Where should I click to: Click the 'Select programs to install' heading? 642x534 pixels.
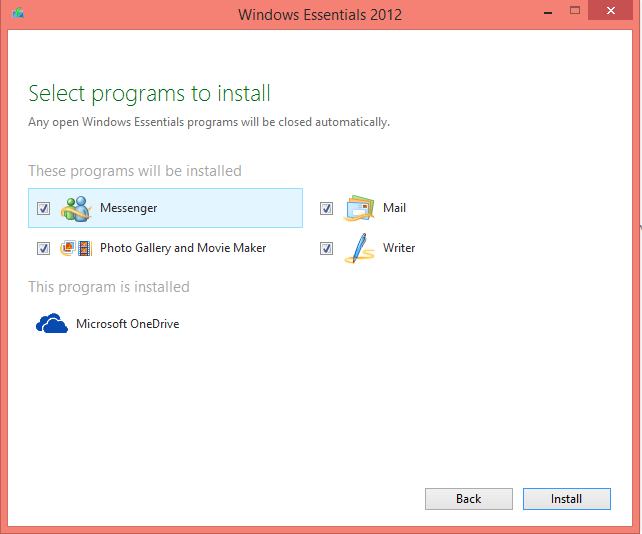click(x=149, y=94)
